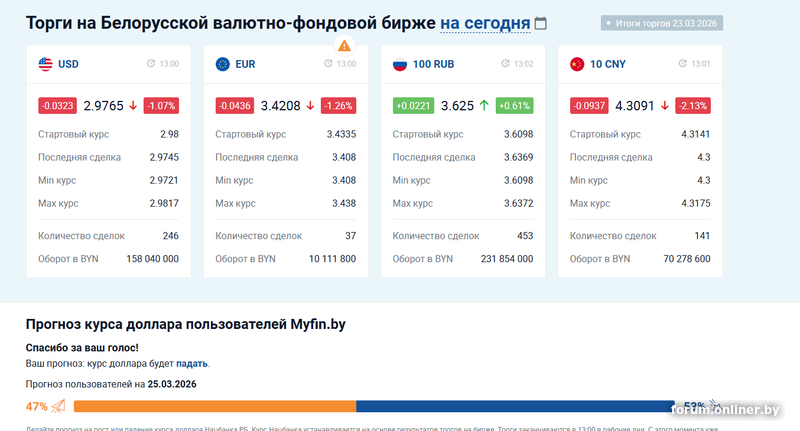Click the orange paper plane icon near 47%
800x431 pixels.
[x=59, y=406]
